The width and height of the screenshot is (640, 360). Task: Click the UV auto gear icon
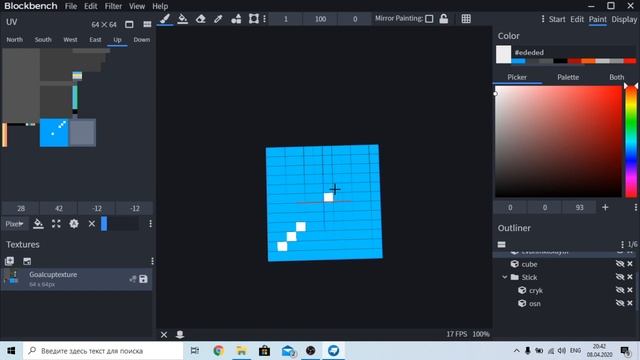(x=74, y=224)
